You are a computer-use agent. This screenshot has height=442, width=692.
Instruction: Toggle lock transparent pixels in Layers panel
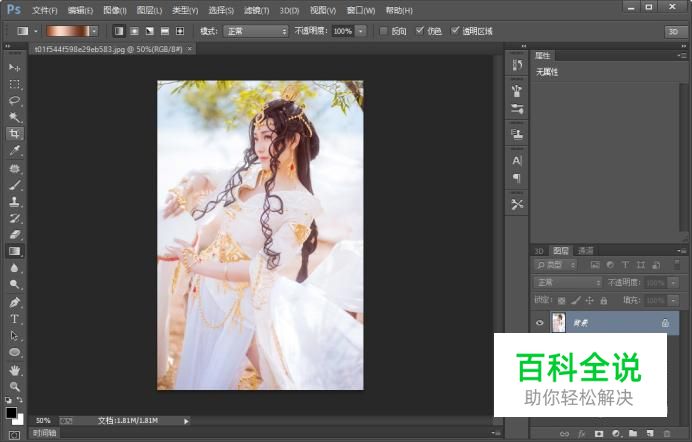click(561, 301)
